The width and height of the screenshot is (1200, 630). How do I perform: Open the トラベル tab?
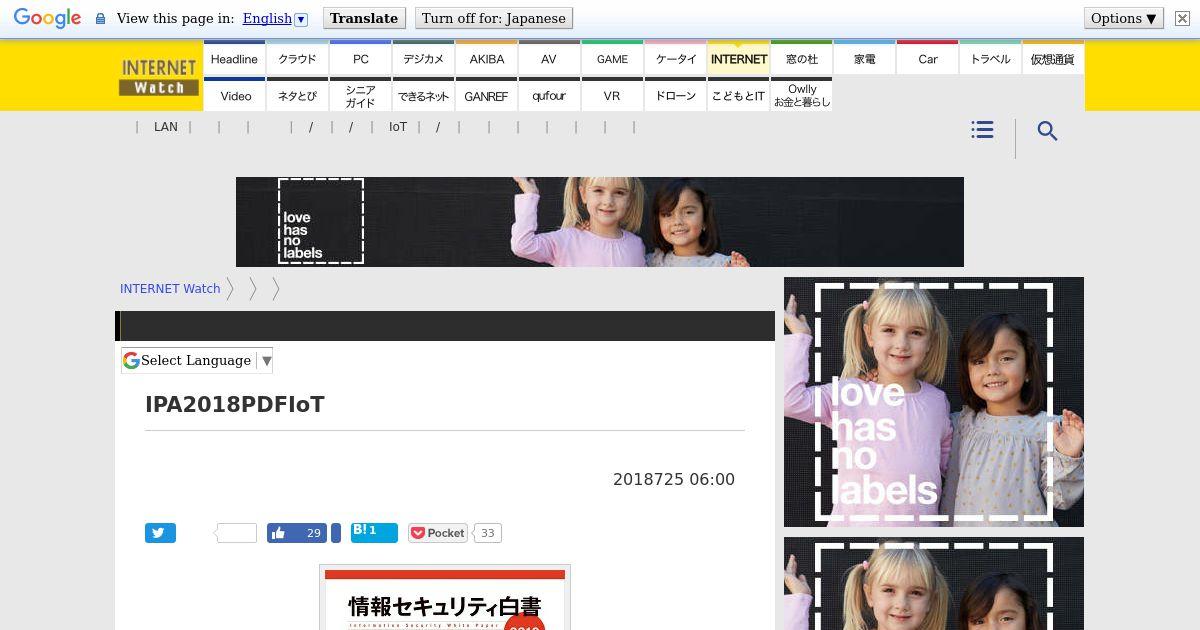coord(990,58)
